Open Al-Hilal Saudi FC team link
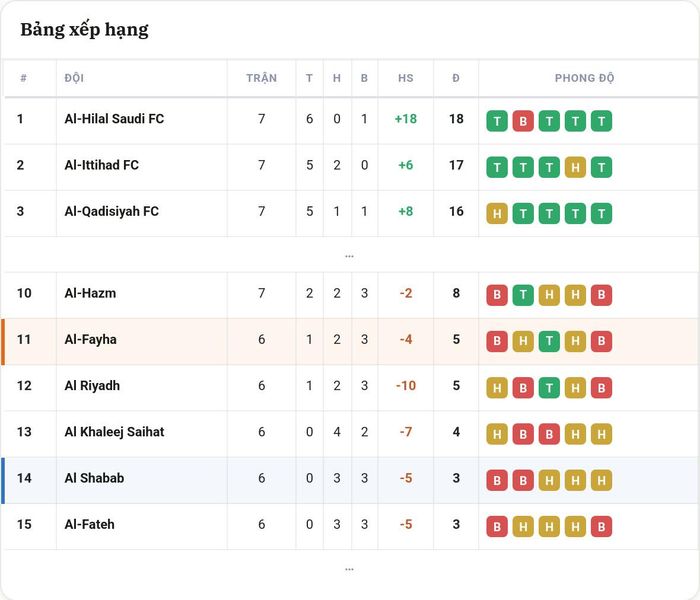 (x=114, y=119)
